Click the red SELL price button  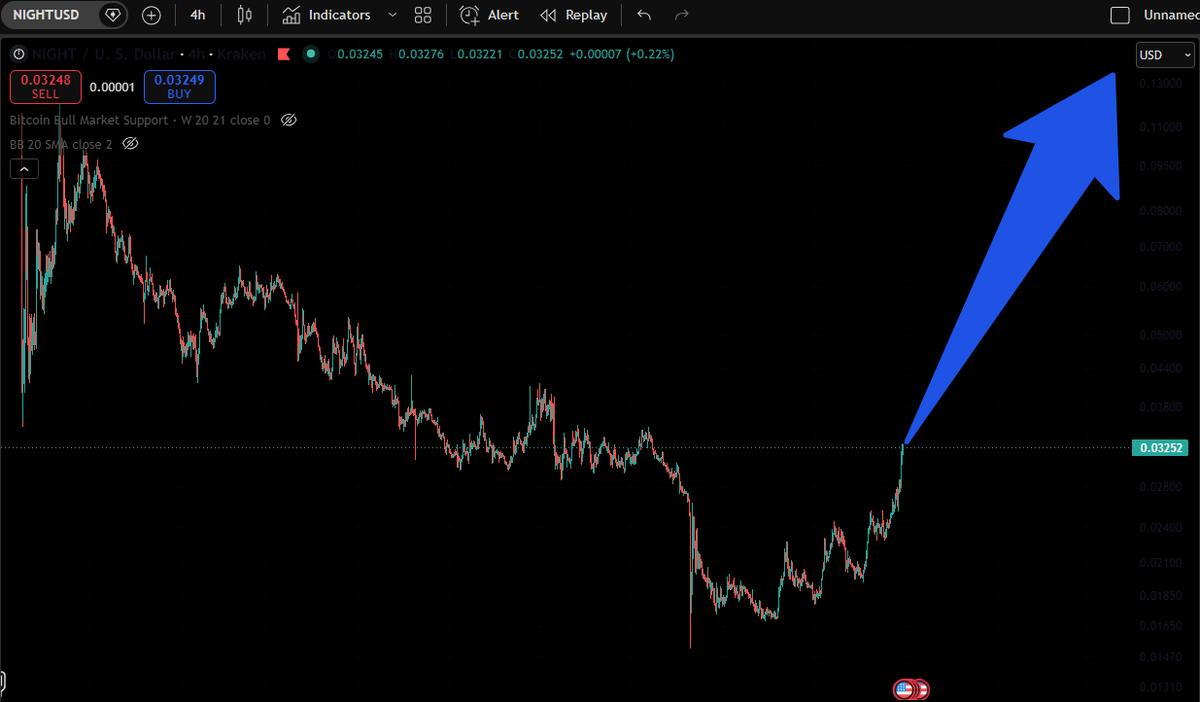click(45, 87)
